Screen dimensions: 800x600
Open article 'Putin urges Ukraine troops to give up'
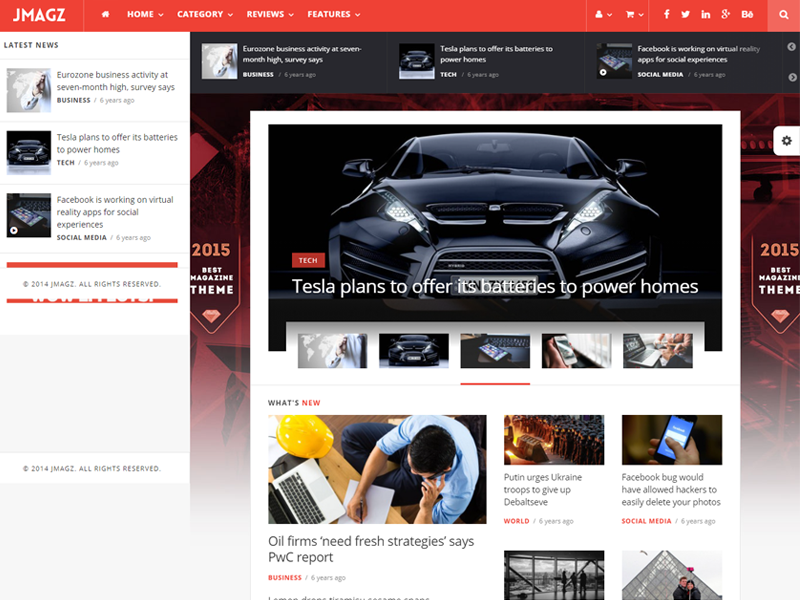point(543,490)
